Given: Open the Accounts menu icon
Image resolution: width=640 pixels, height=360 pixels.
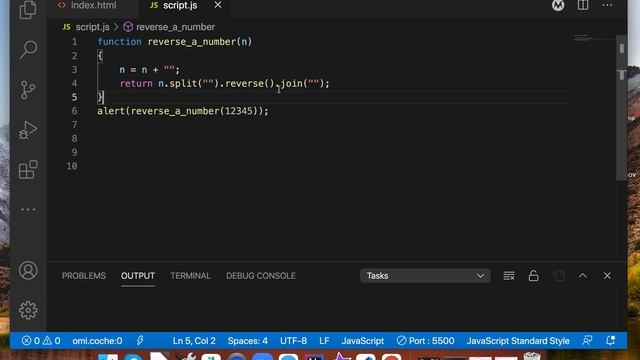Looking at the screenshot, I should pyautogui.click(x=28, y=271).
